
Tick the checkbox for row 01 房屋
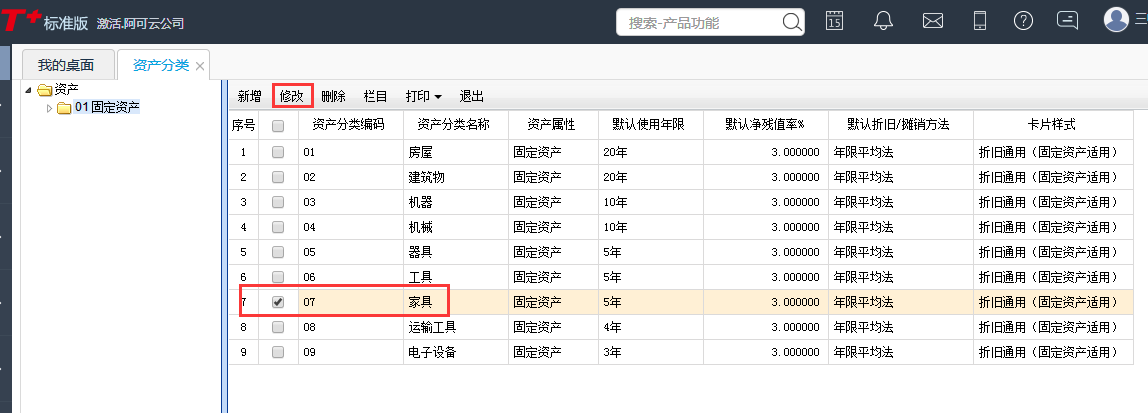click(278, 152)
